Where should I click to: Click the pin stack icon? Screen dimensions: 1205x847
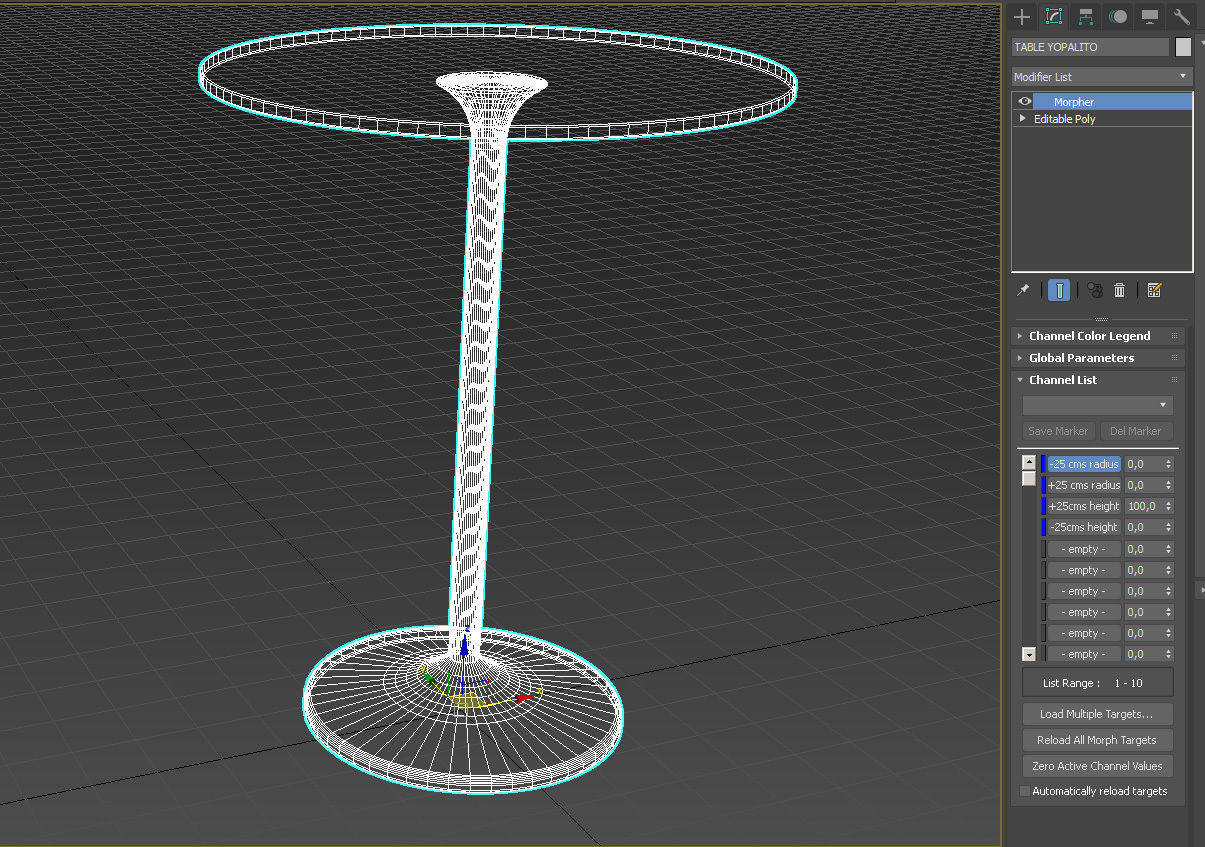(1023, 290)
